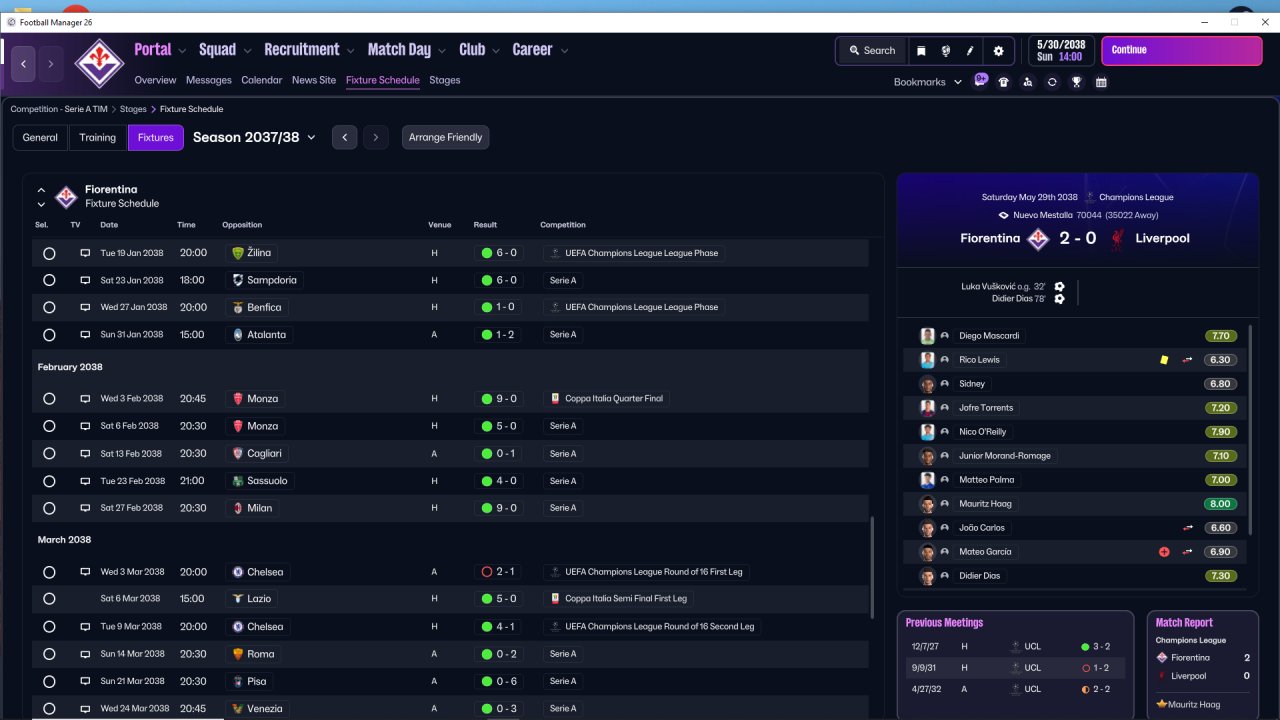Screen dimensions: 1280x720
Task: Click the yellow card icon for Rico Lewis
Action: point(1164,360)
